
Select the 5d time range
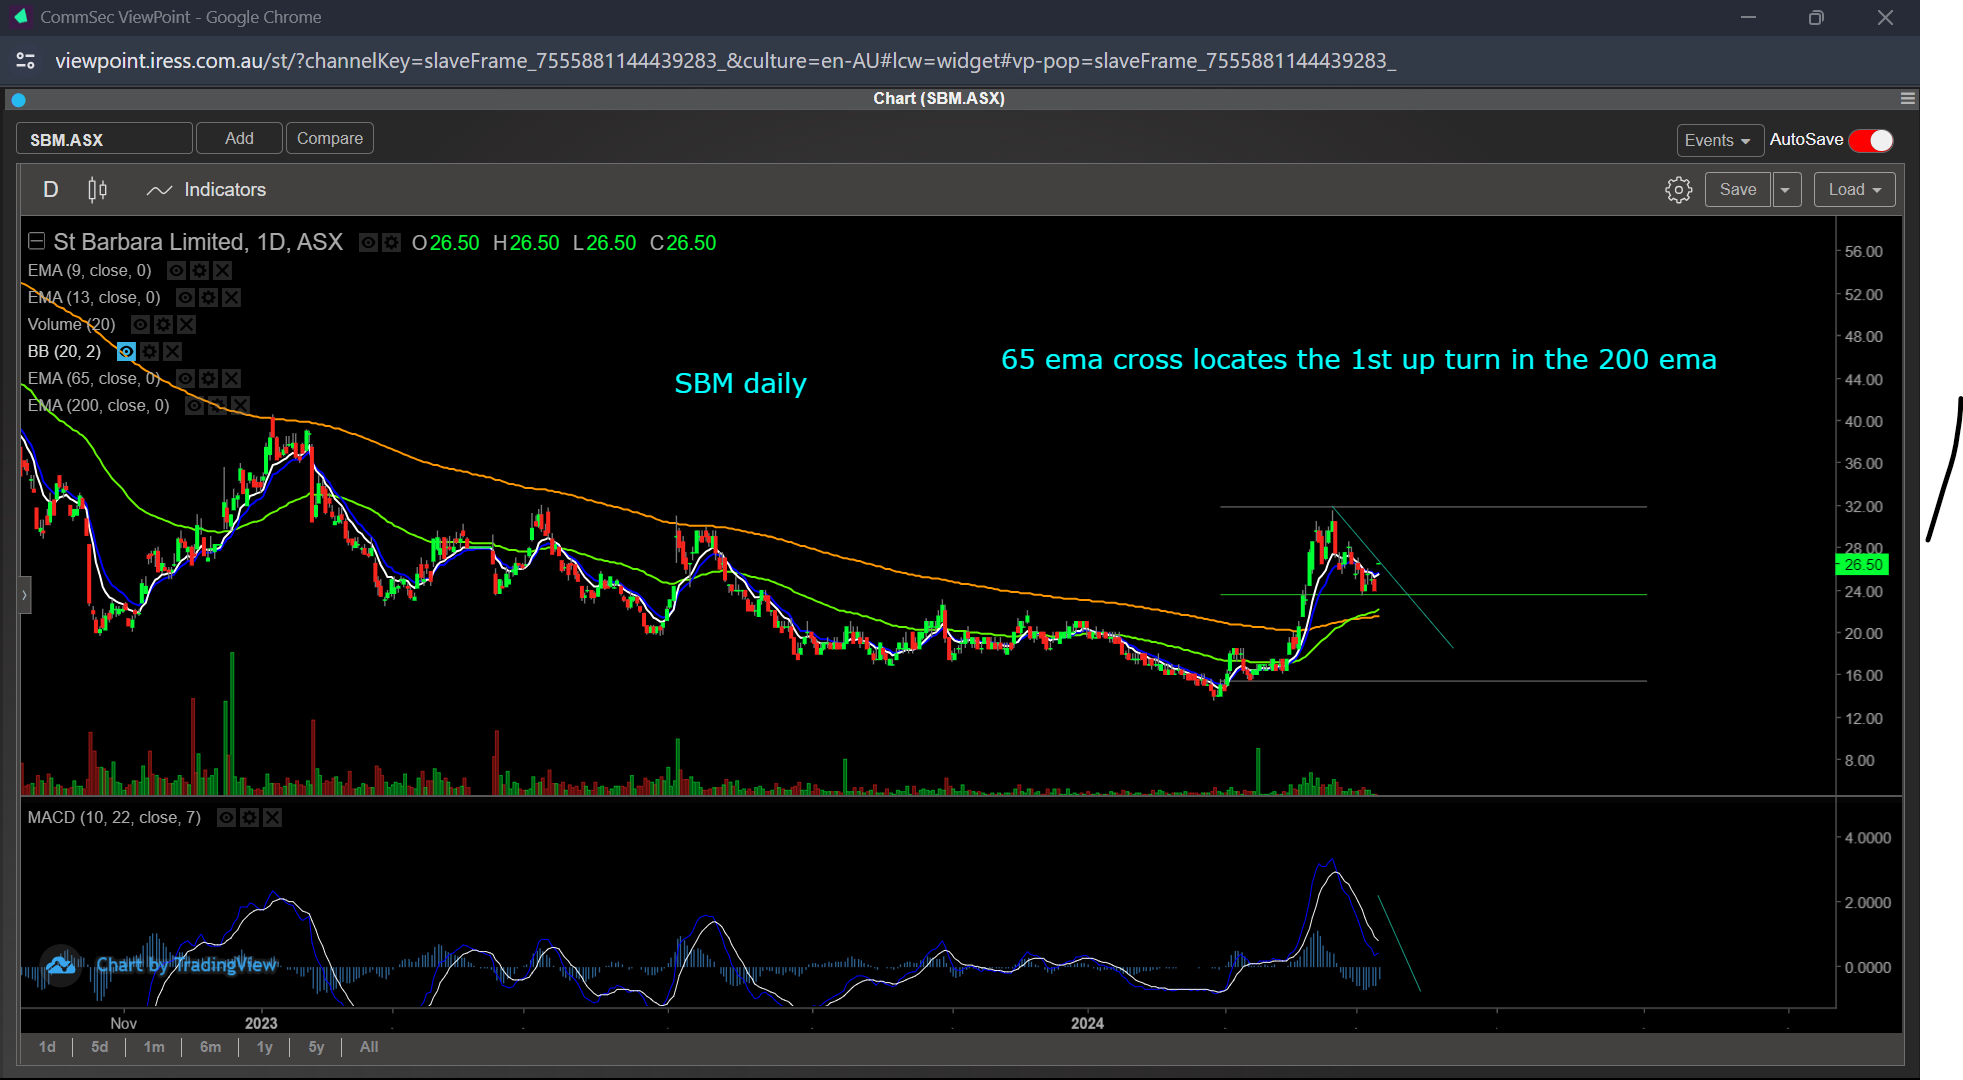coord(99,1047)
